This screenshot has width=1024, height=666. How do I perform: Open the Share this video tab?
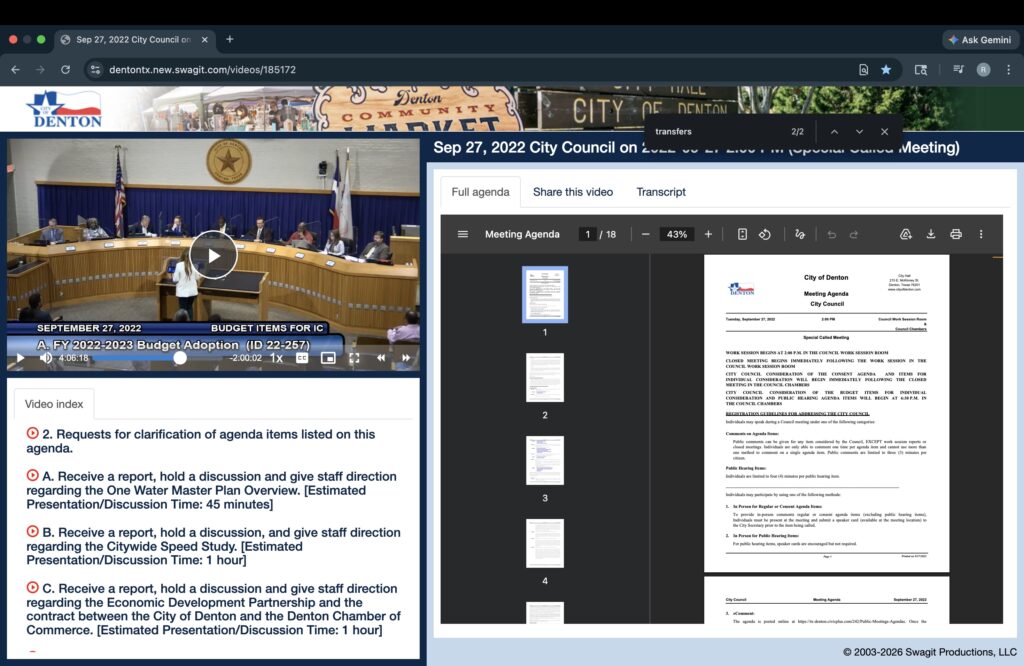point(573,192)
